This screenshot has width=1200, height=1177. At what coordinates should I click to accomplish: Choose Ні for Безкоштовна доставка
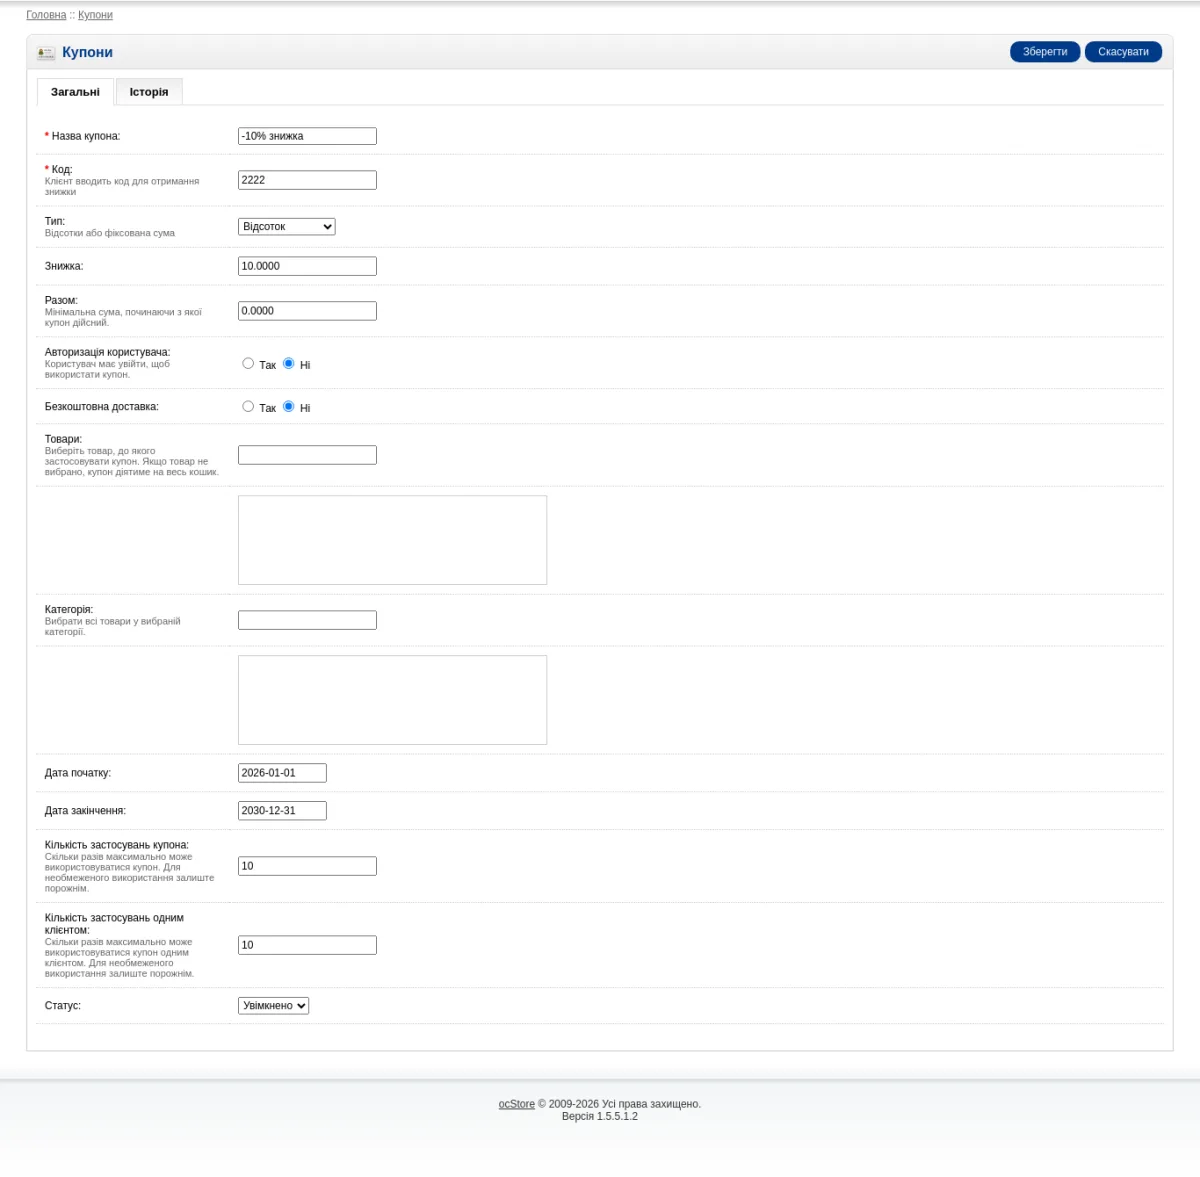pyautogui.click(x=289, y=407)
